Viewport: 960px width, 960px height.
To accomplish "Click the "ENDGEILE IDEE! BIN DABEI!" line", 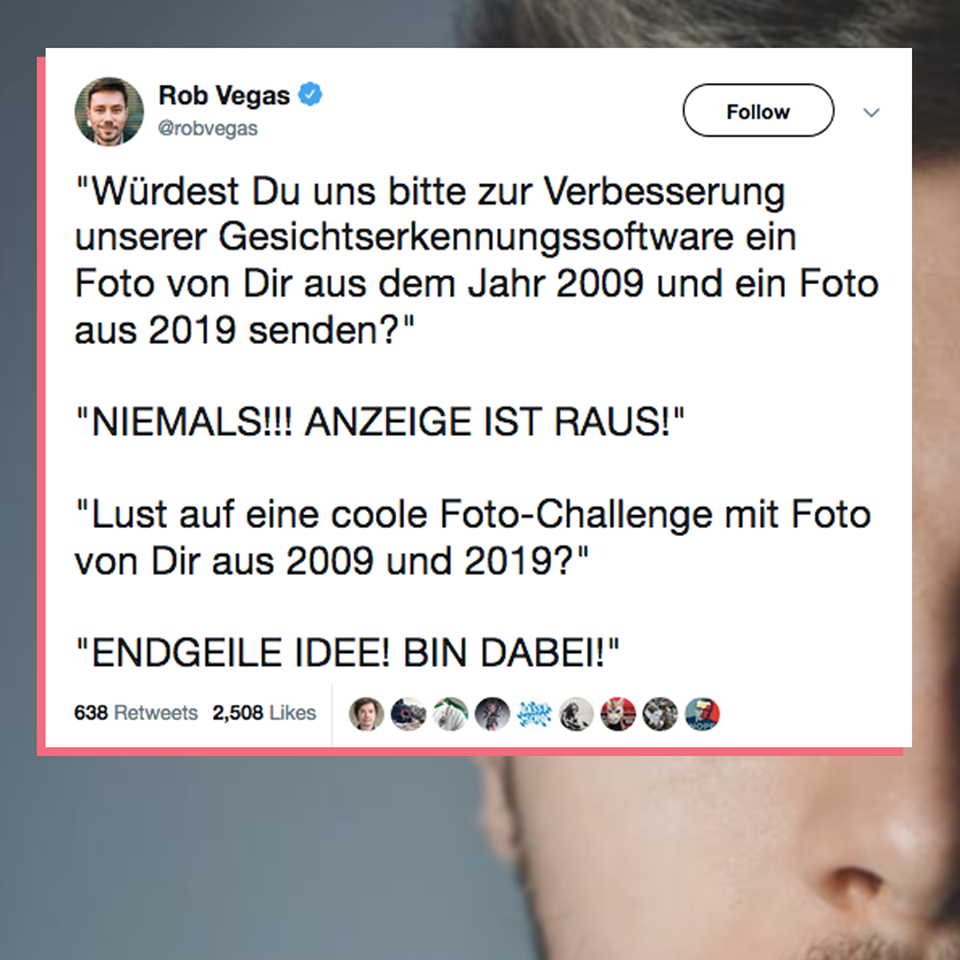I will coord(347,653).
